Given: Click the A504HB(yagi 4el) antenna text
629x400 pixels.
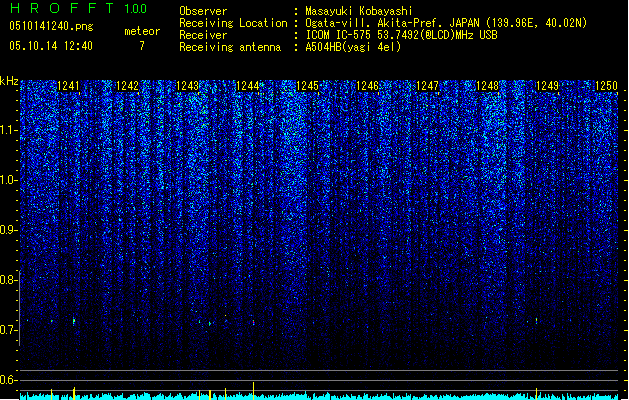Looking at the screenshot, I should click(353, 47).
